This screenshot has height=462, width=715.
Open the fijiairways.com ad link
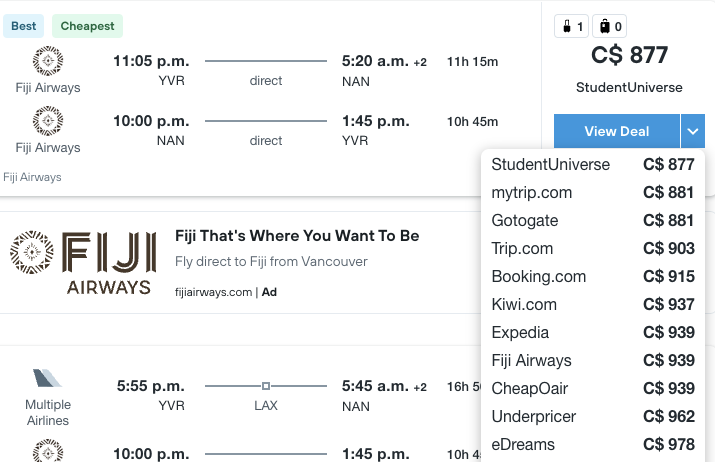[x=213, y=293]
